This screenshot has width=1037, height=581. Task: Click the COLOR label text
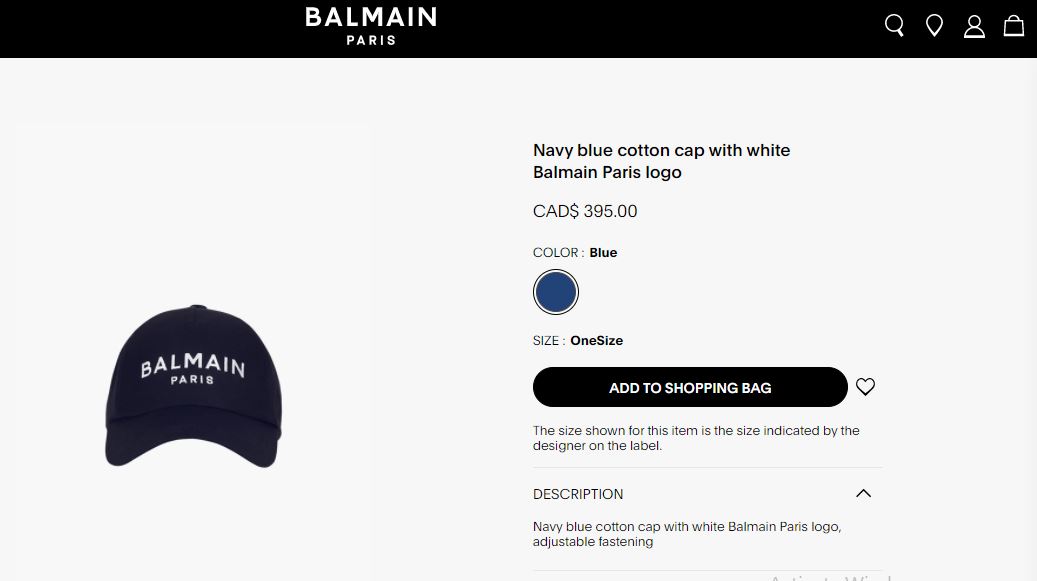pyautogui.click(x=556, y=253)
